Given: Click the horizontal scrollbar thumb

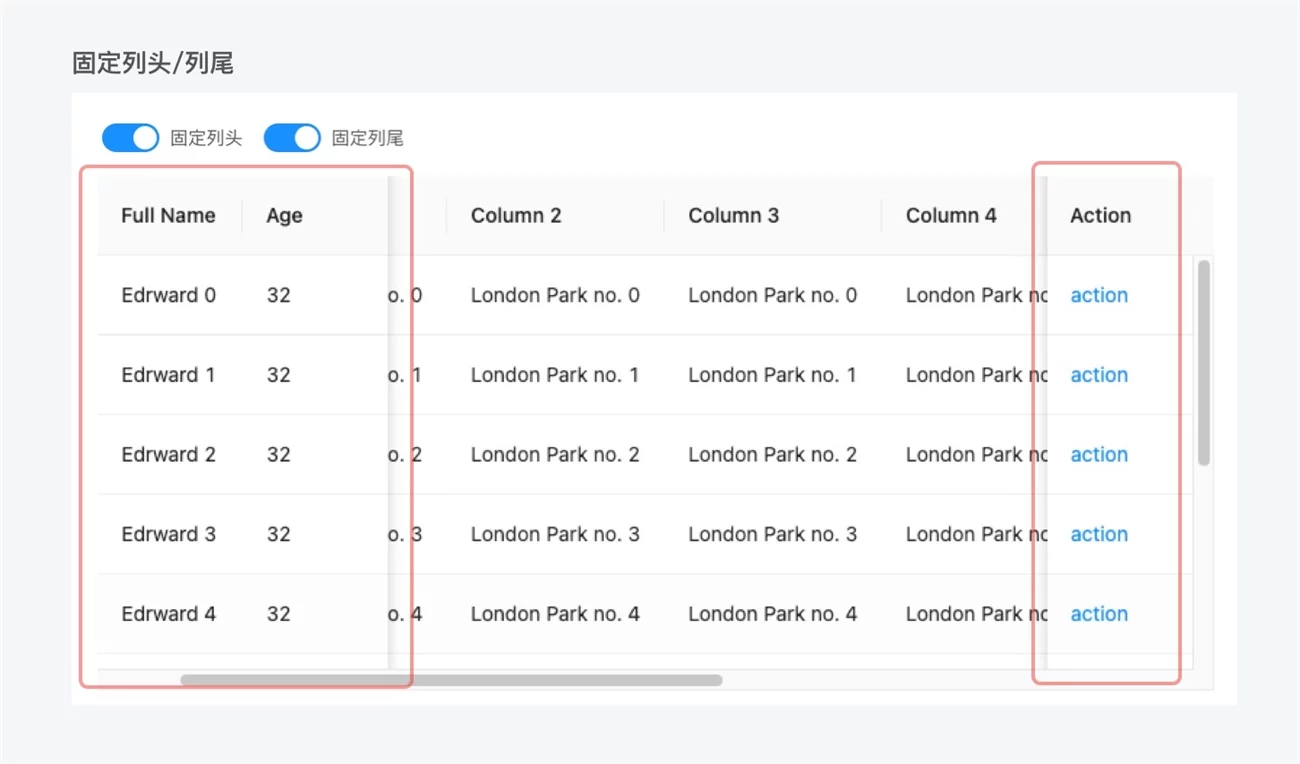Looking at the screenshot, I should 451,680.
